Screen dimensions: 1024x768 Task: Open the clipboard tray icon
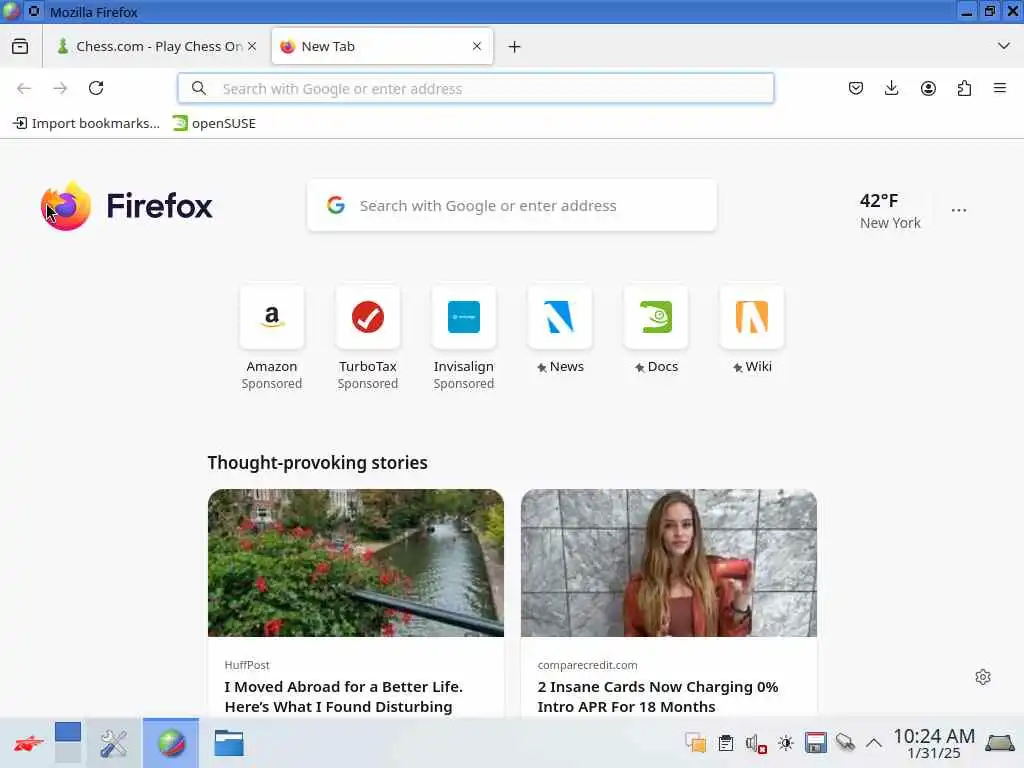click(726, 743)
